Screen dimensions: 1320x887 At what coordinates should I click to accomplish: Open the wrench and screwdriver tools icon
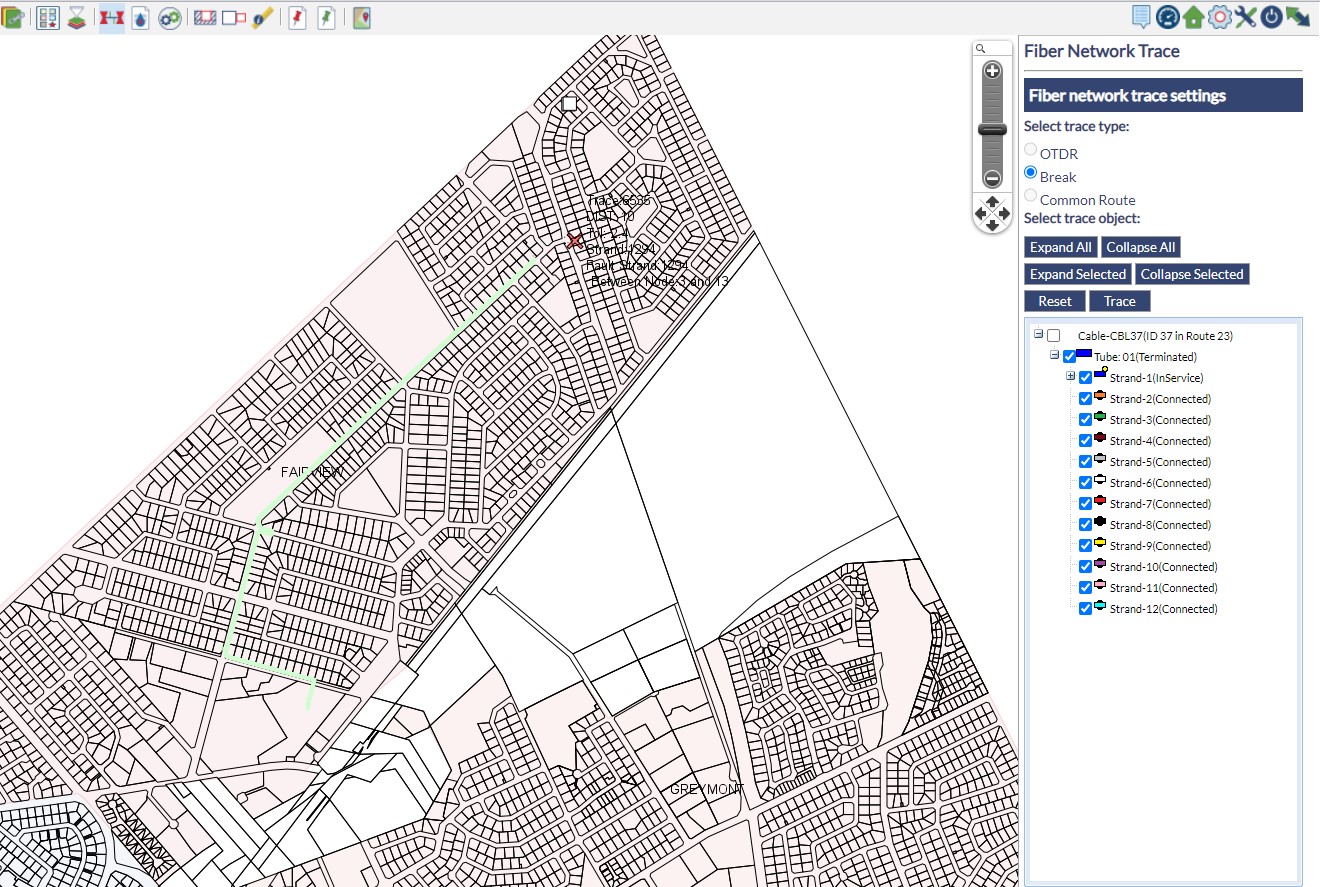(1245, 17)
